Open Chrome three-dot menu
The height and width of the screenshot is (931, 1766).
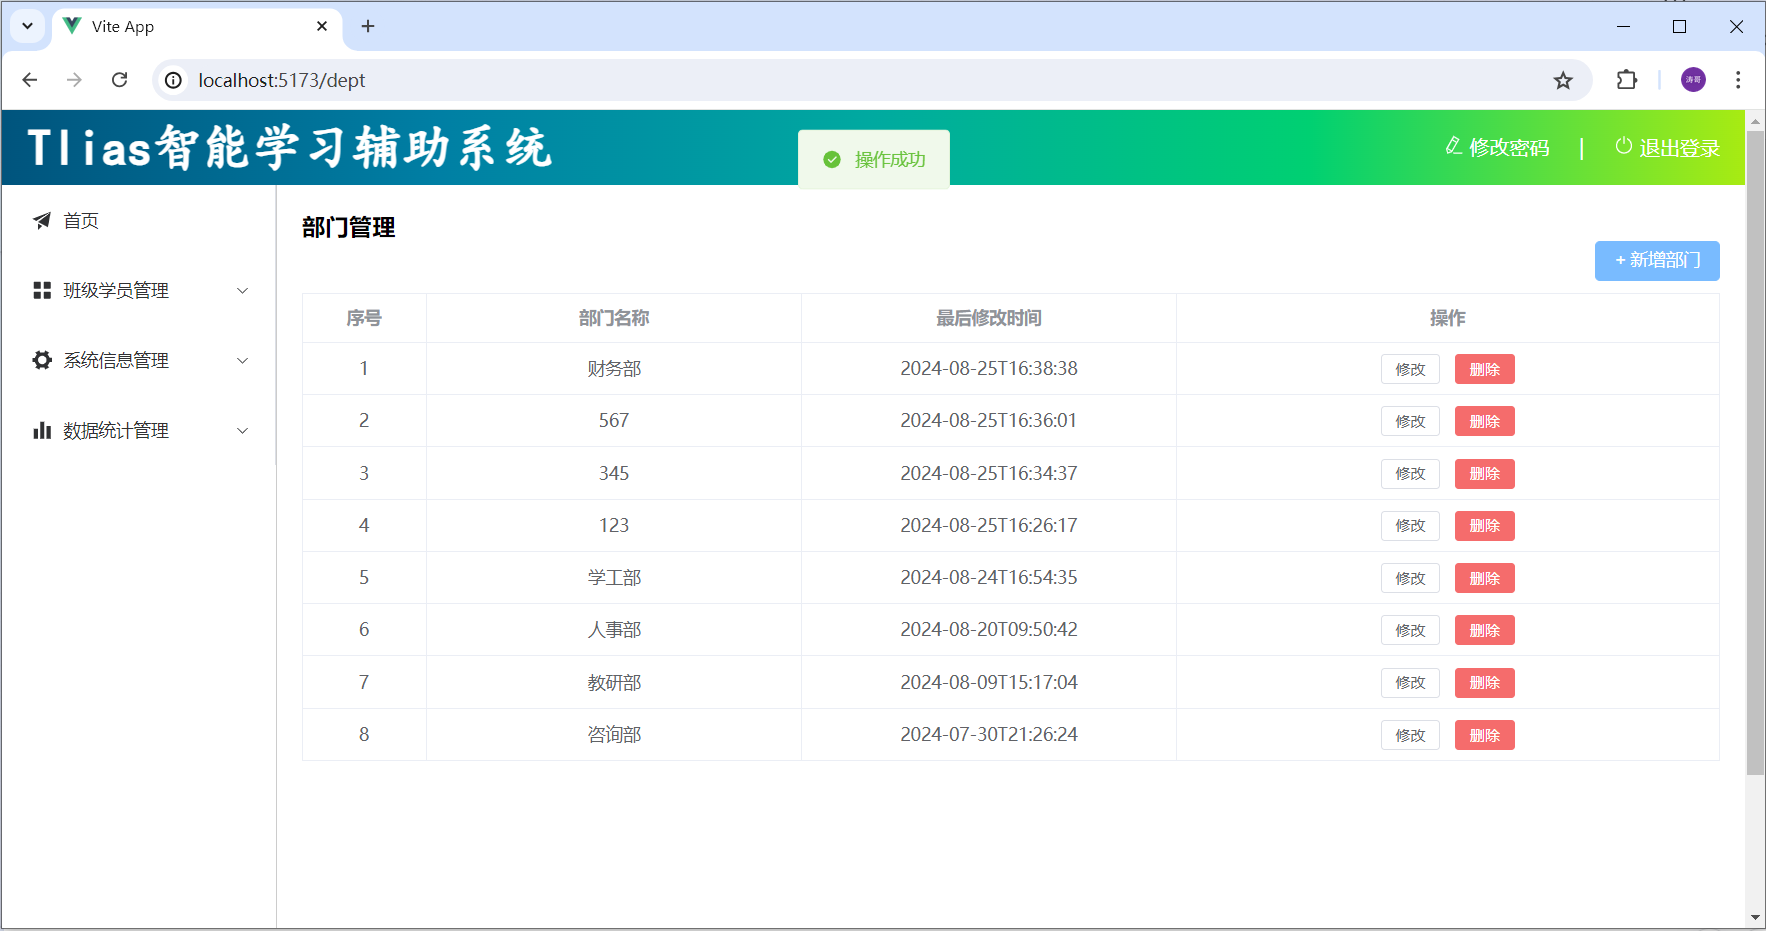tap(1738, 80)
